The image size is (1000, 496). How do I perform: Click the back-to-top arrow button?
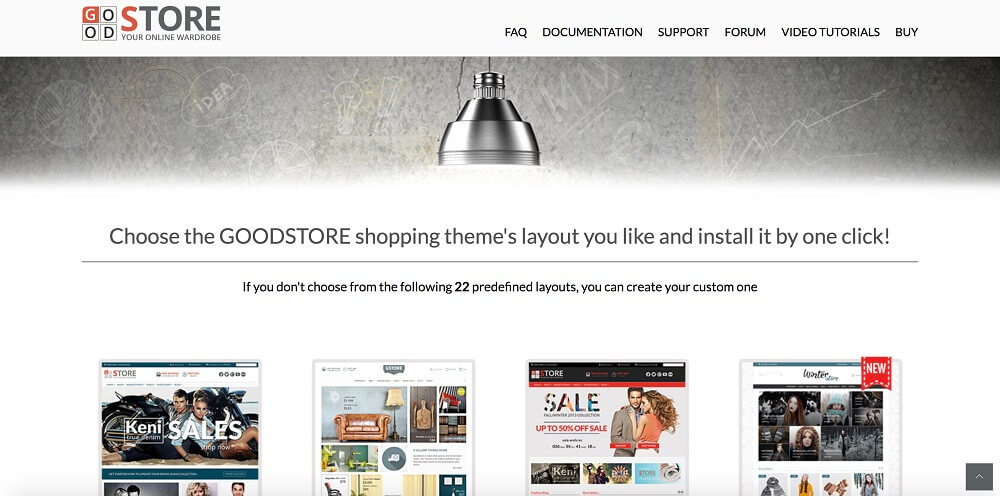click(979, 476)
